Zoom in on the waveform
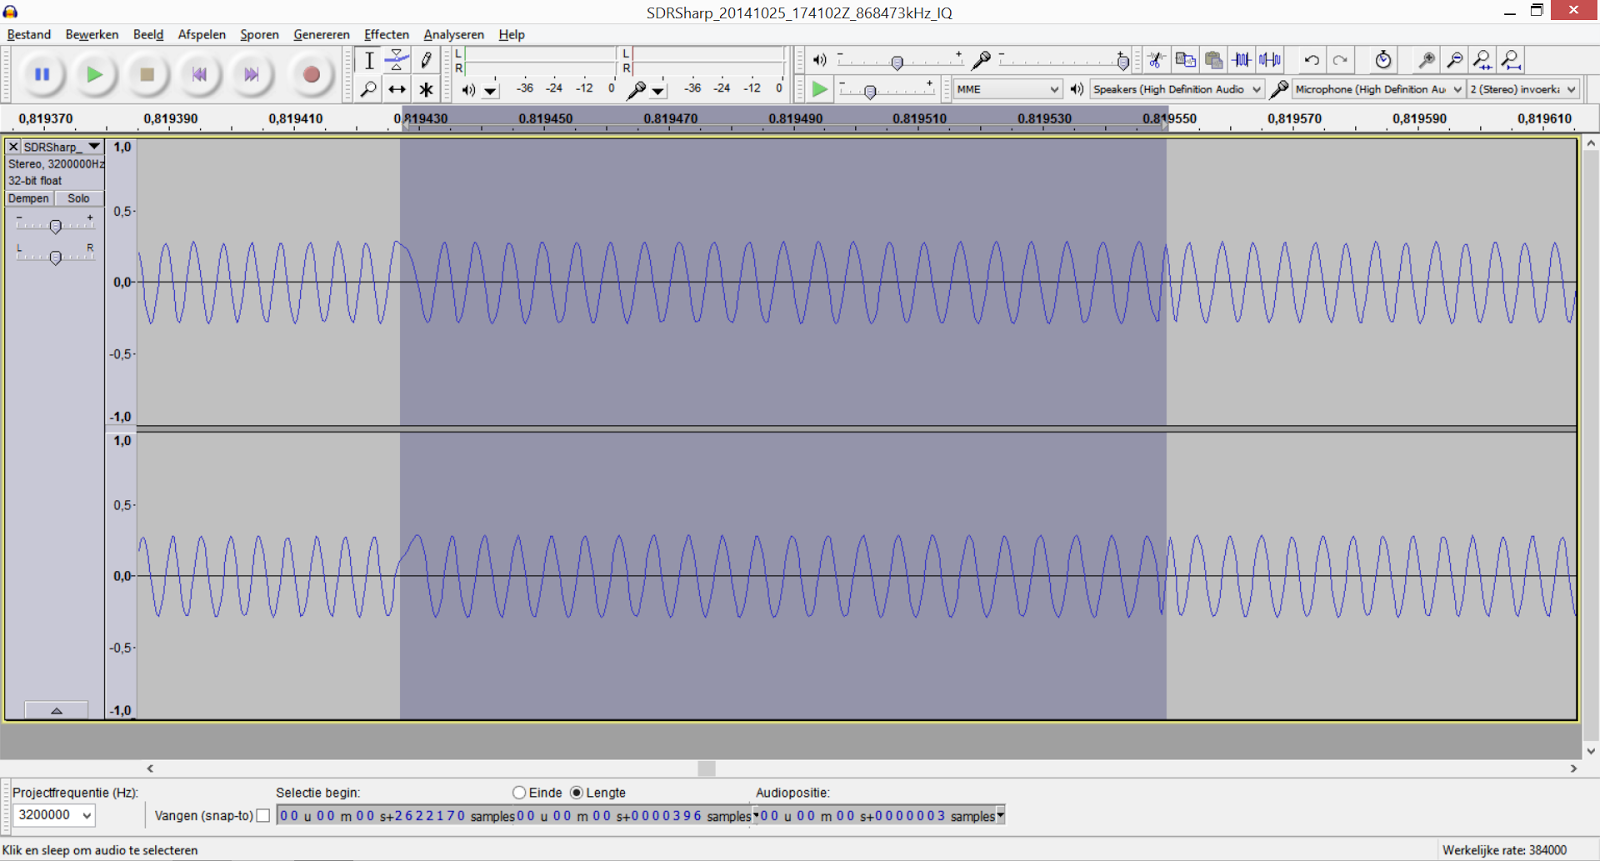This screenshot has width=1600, height=861. pos(1427,60)
